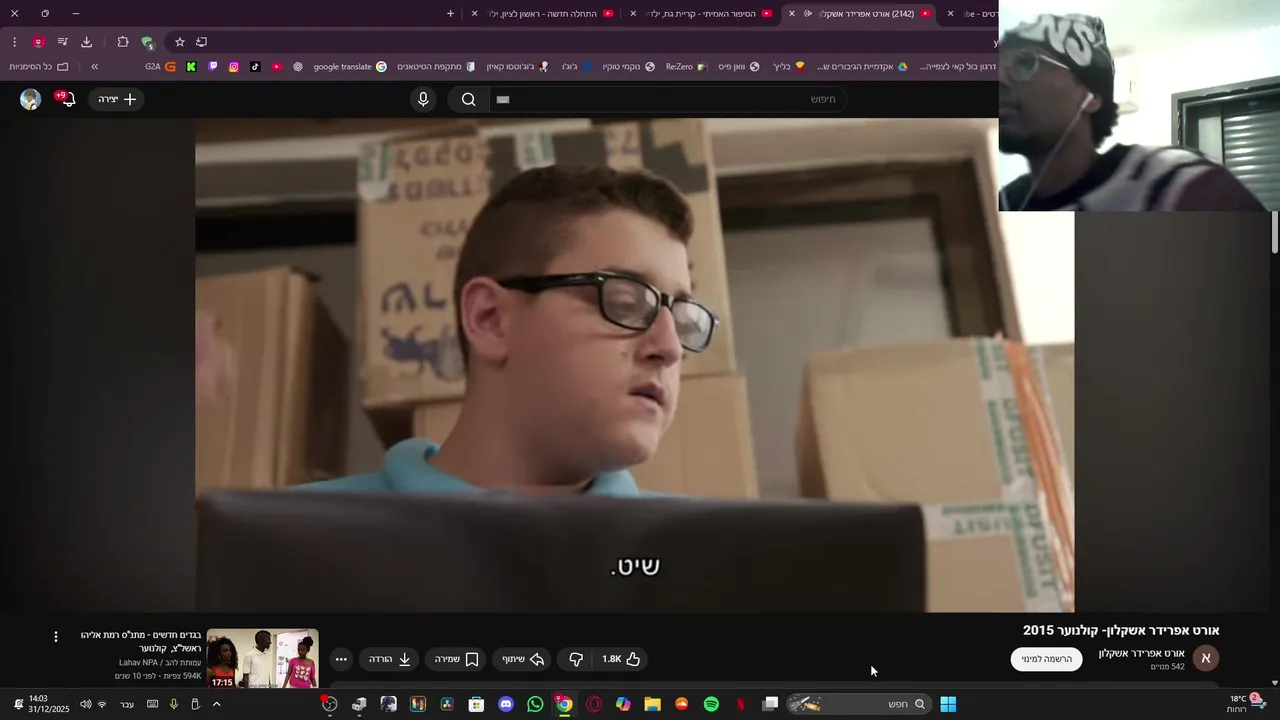Screen dimensions: 1280x720
Task: Open File Explorer from the taskbar
Action: (652, 704)
